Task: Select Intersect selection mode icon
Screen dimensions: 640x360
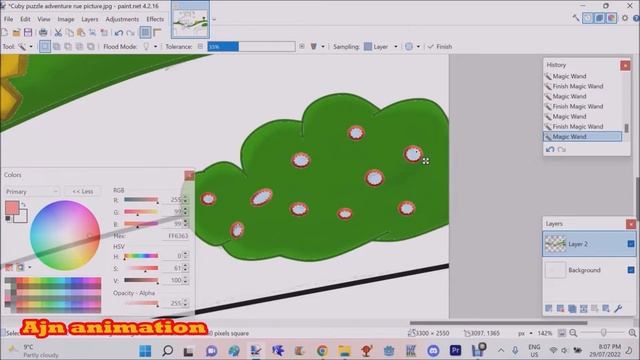Action: 79,47
